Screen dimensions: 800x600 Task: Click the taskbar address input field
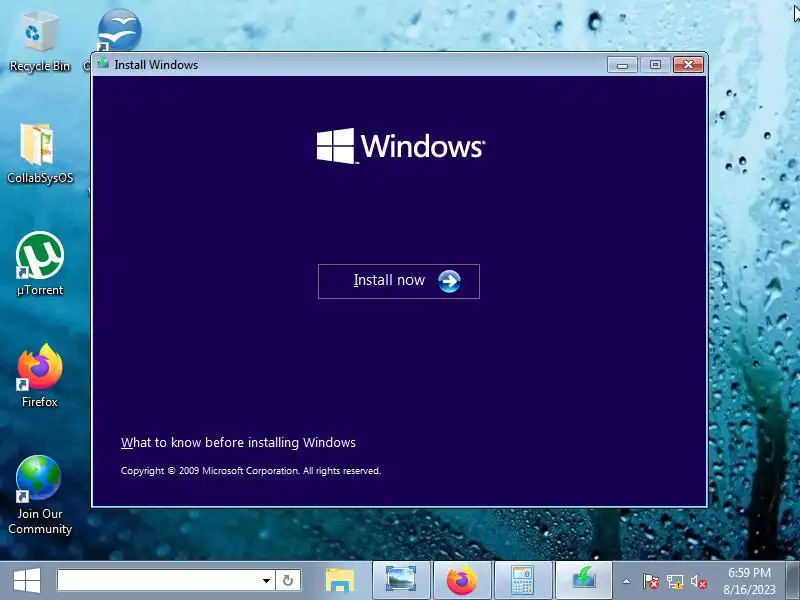160,581
